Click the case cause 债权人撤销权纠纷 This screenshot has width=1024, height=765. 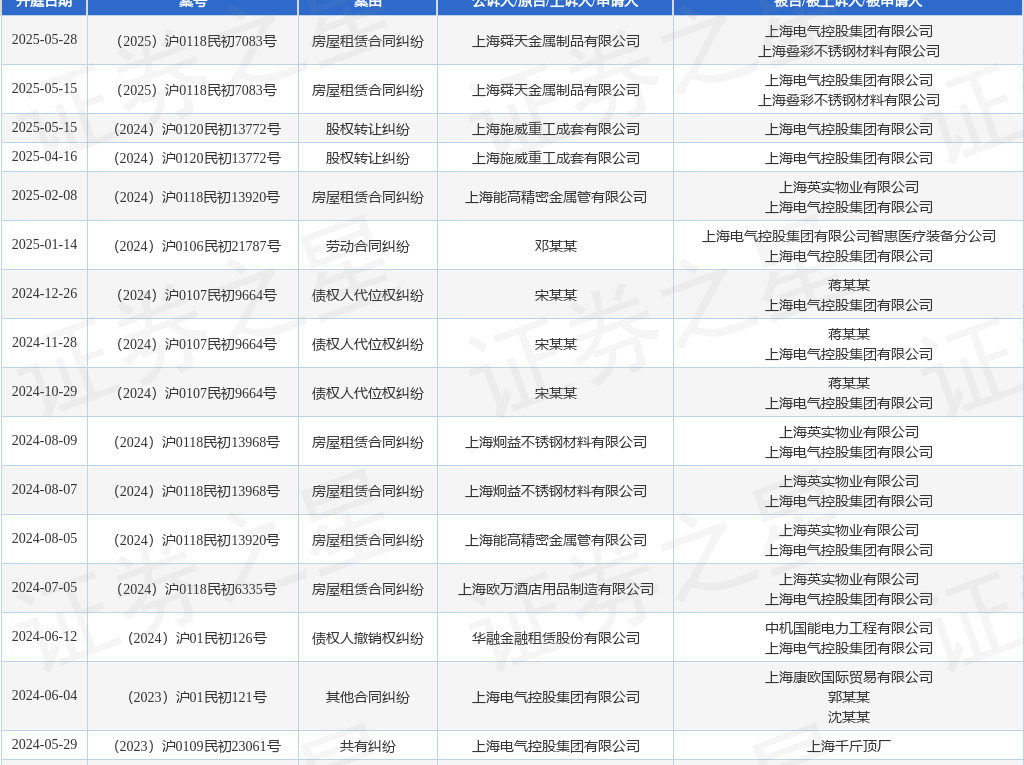click(368, 638)
